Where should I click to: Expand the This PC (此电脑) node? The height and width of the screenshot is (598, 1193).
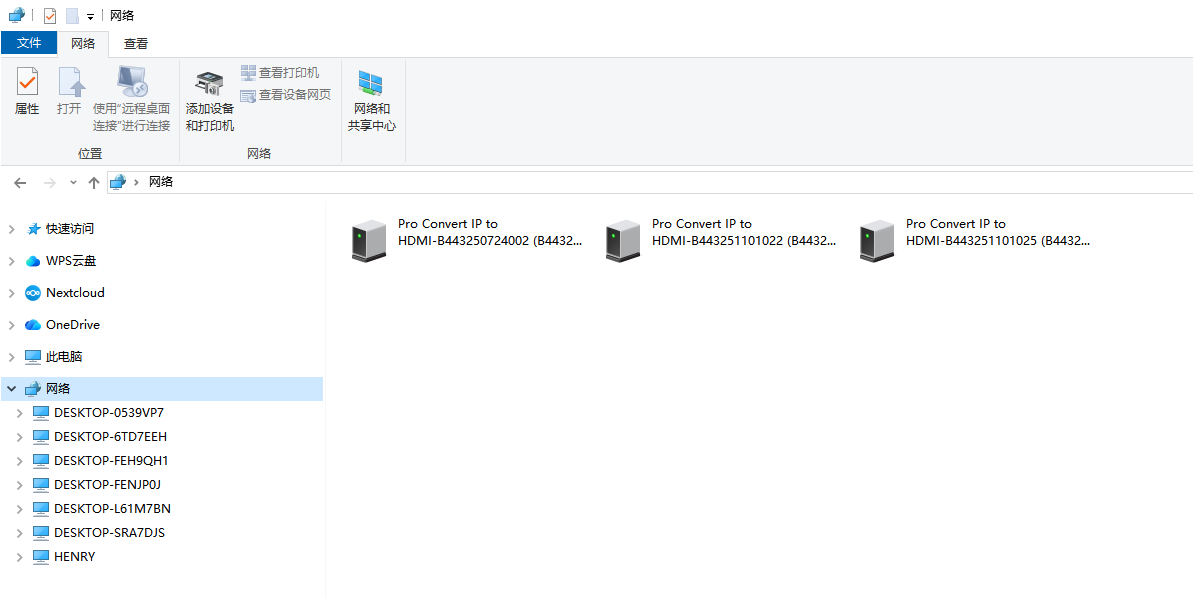click(12, 357)
